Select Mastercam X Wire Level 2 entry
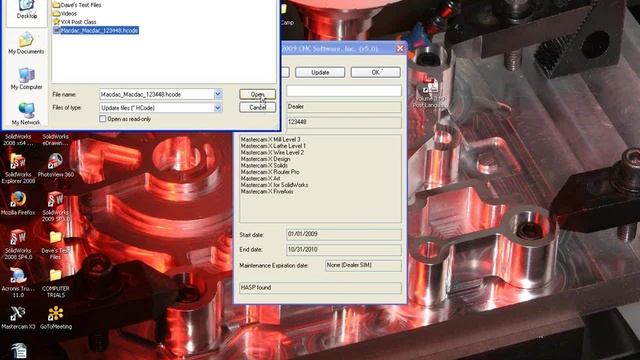 (x=272, y=153)
